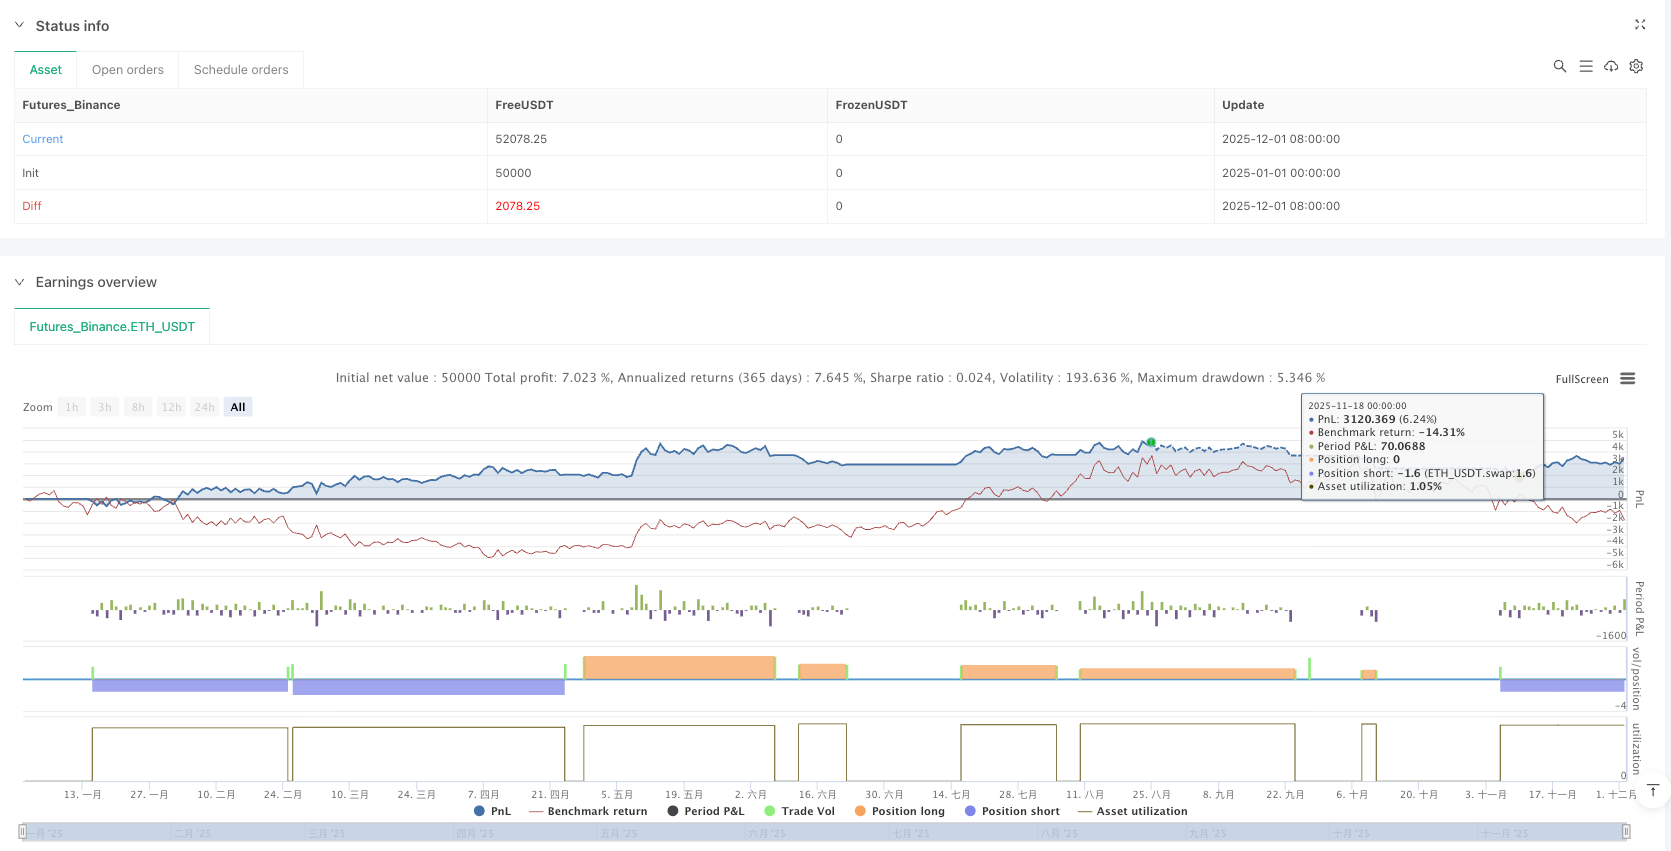Toggle Position short legend visibility
The height and width of the screenshot is (851, 1671).
coord(1011,811)
